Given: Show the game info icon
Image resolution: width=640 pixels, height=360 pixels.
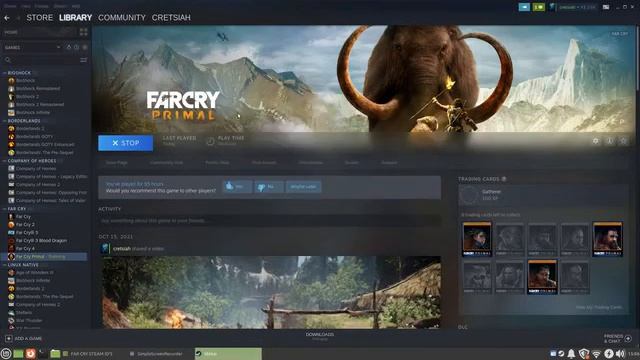Looking at the screenshot, I should point(609,141).
